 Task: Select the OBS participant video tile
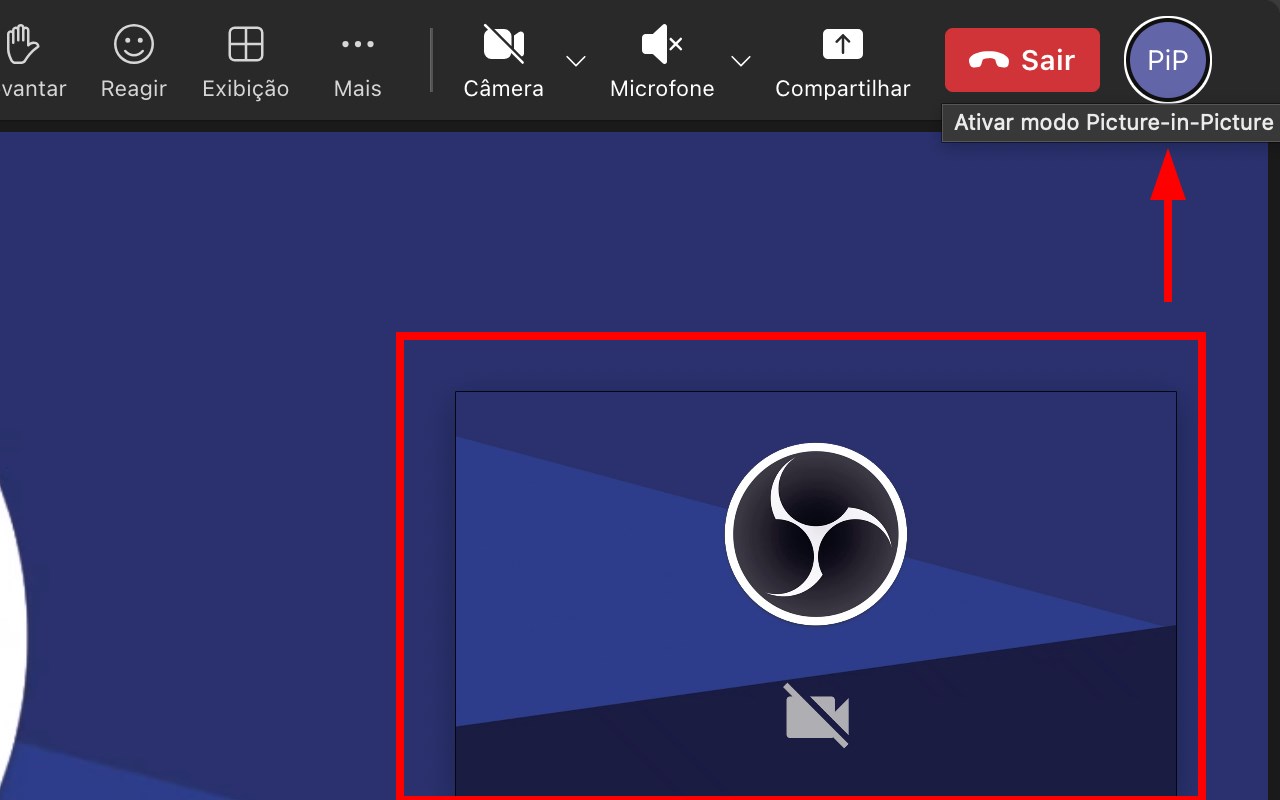click(x=816, y=594)
